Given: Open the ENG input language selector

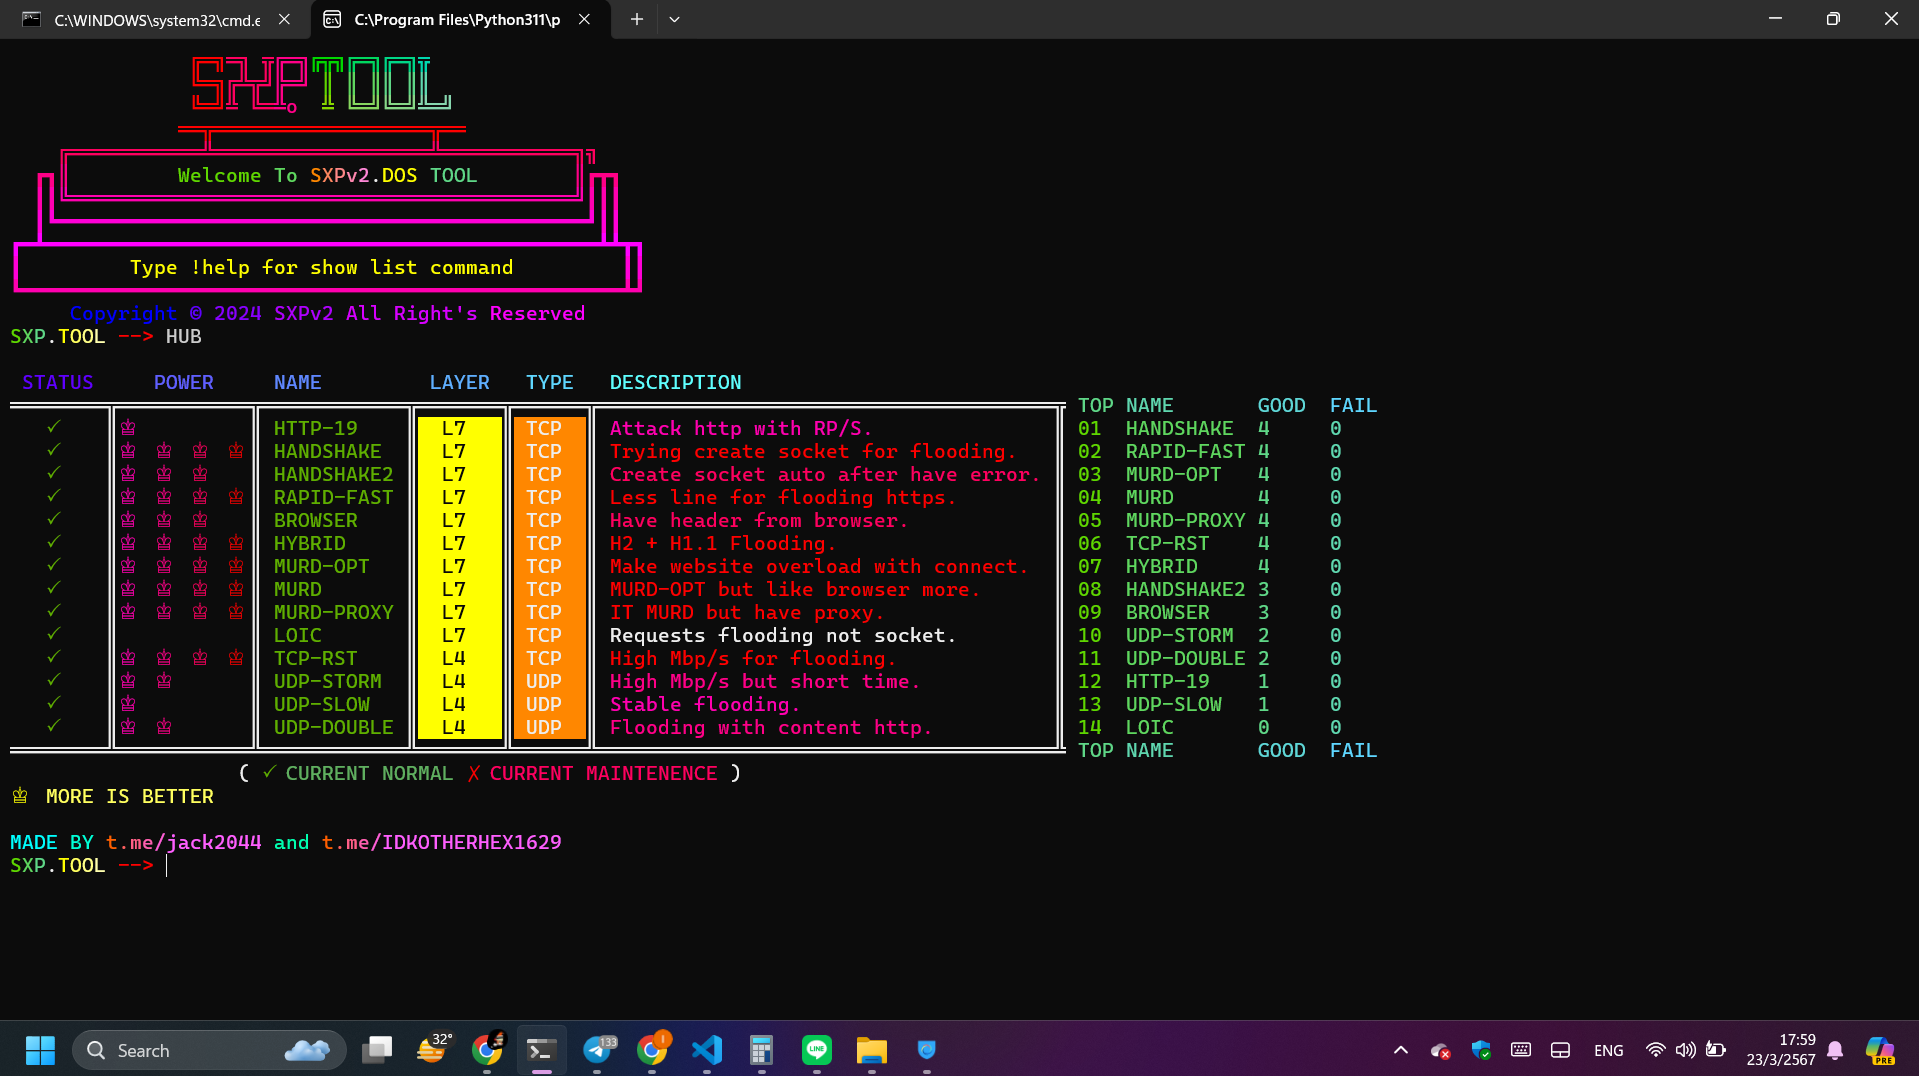Looking at the screenshot, I should tap(1608, 1050).
